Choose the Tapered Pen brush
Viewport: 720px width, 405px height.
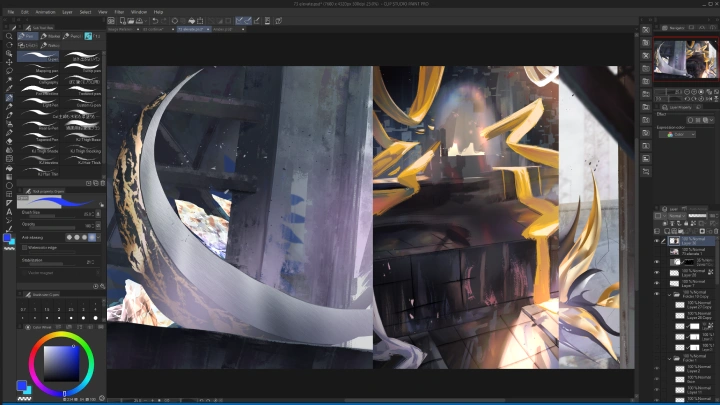click(x=38, y=137)
